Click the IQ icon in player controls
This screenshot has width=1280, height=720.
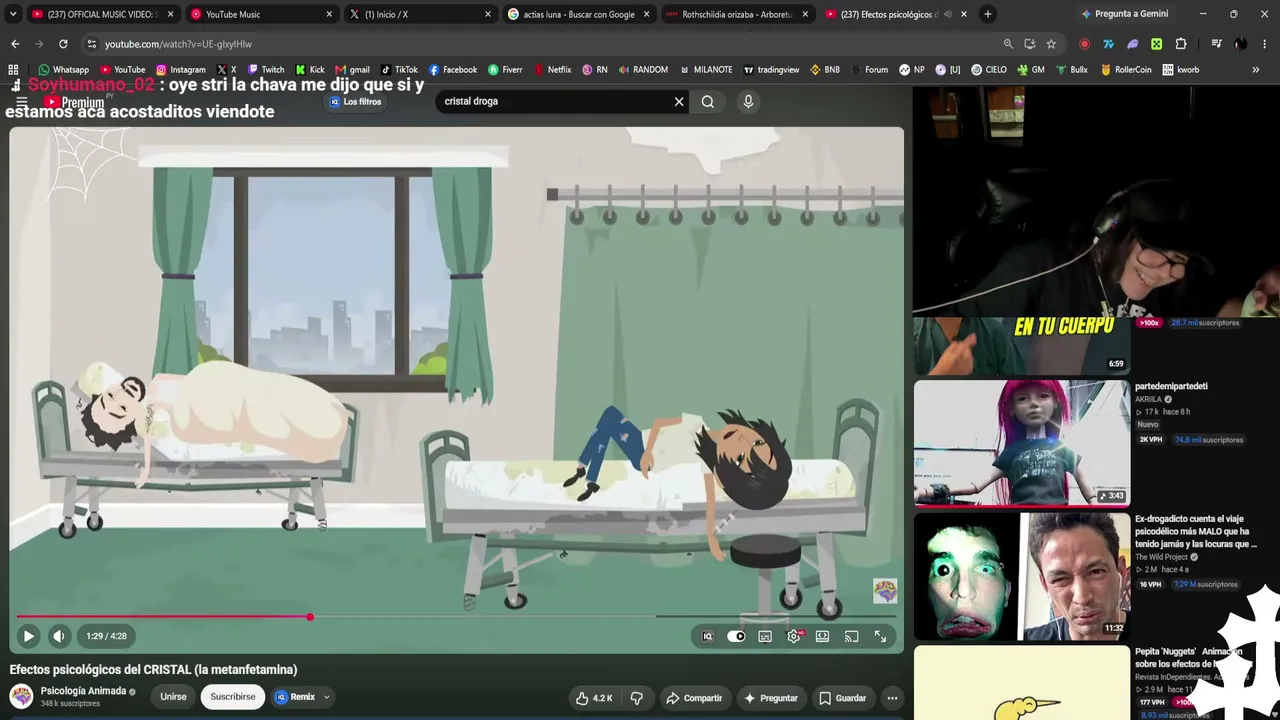[x=707, y=636]
